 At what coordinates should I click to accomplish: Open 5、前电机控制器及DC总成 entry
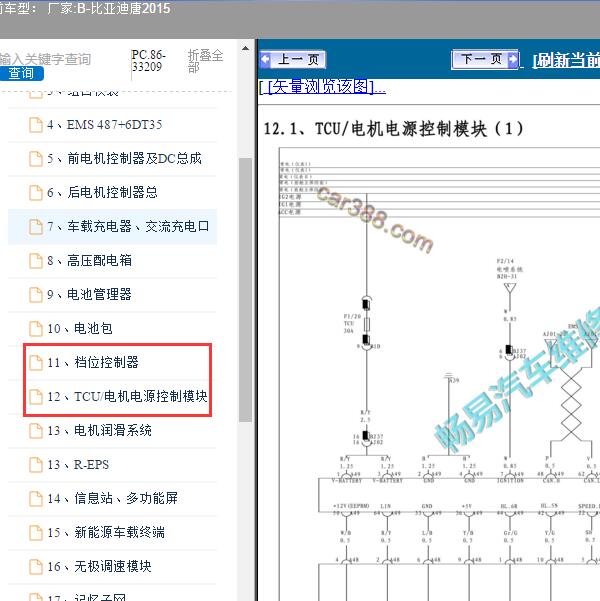[x=112, y=159]
